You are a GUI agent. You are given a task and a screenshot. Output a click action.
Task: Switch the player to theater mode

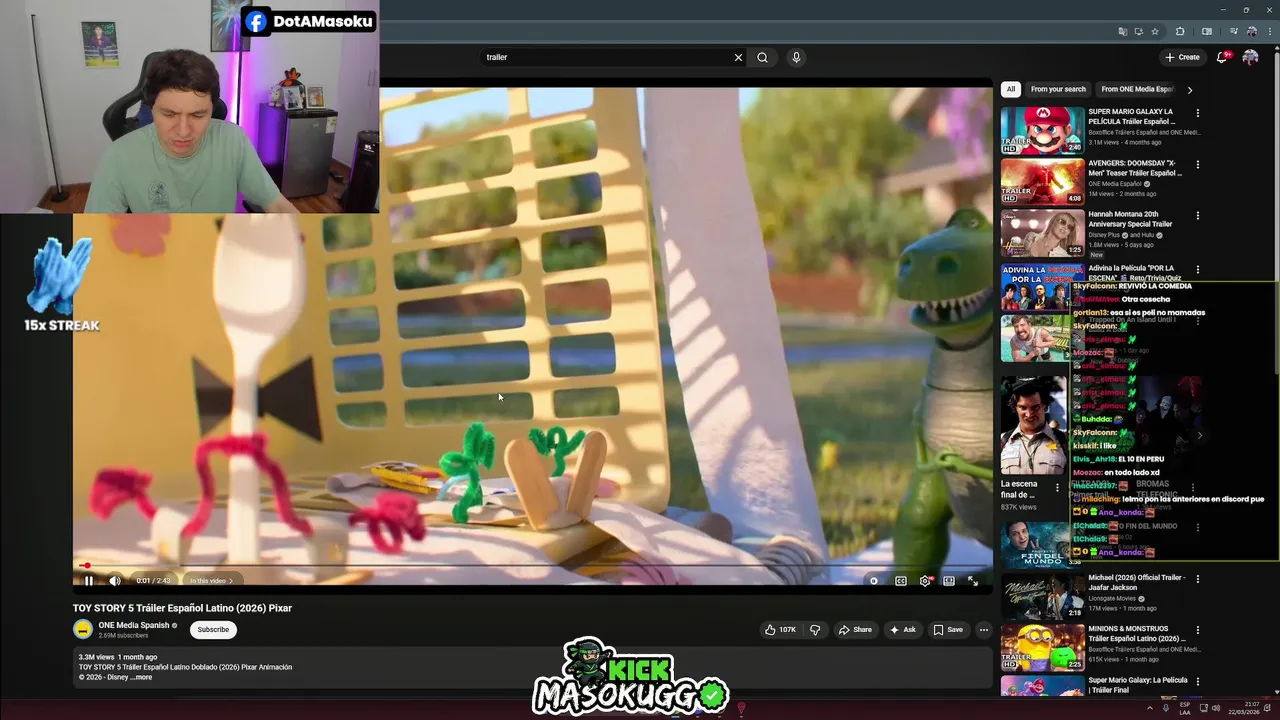coord(949,581)
